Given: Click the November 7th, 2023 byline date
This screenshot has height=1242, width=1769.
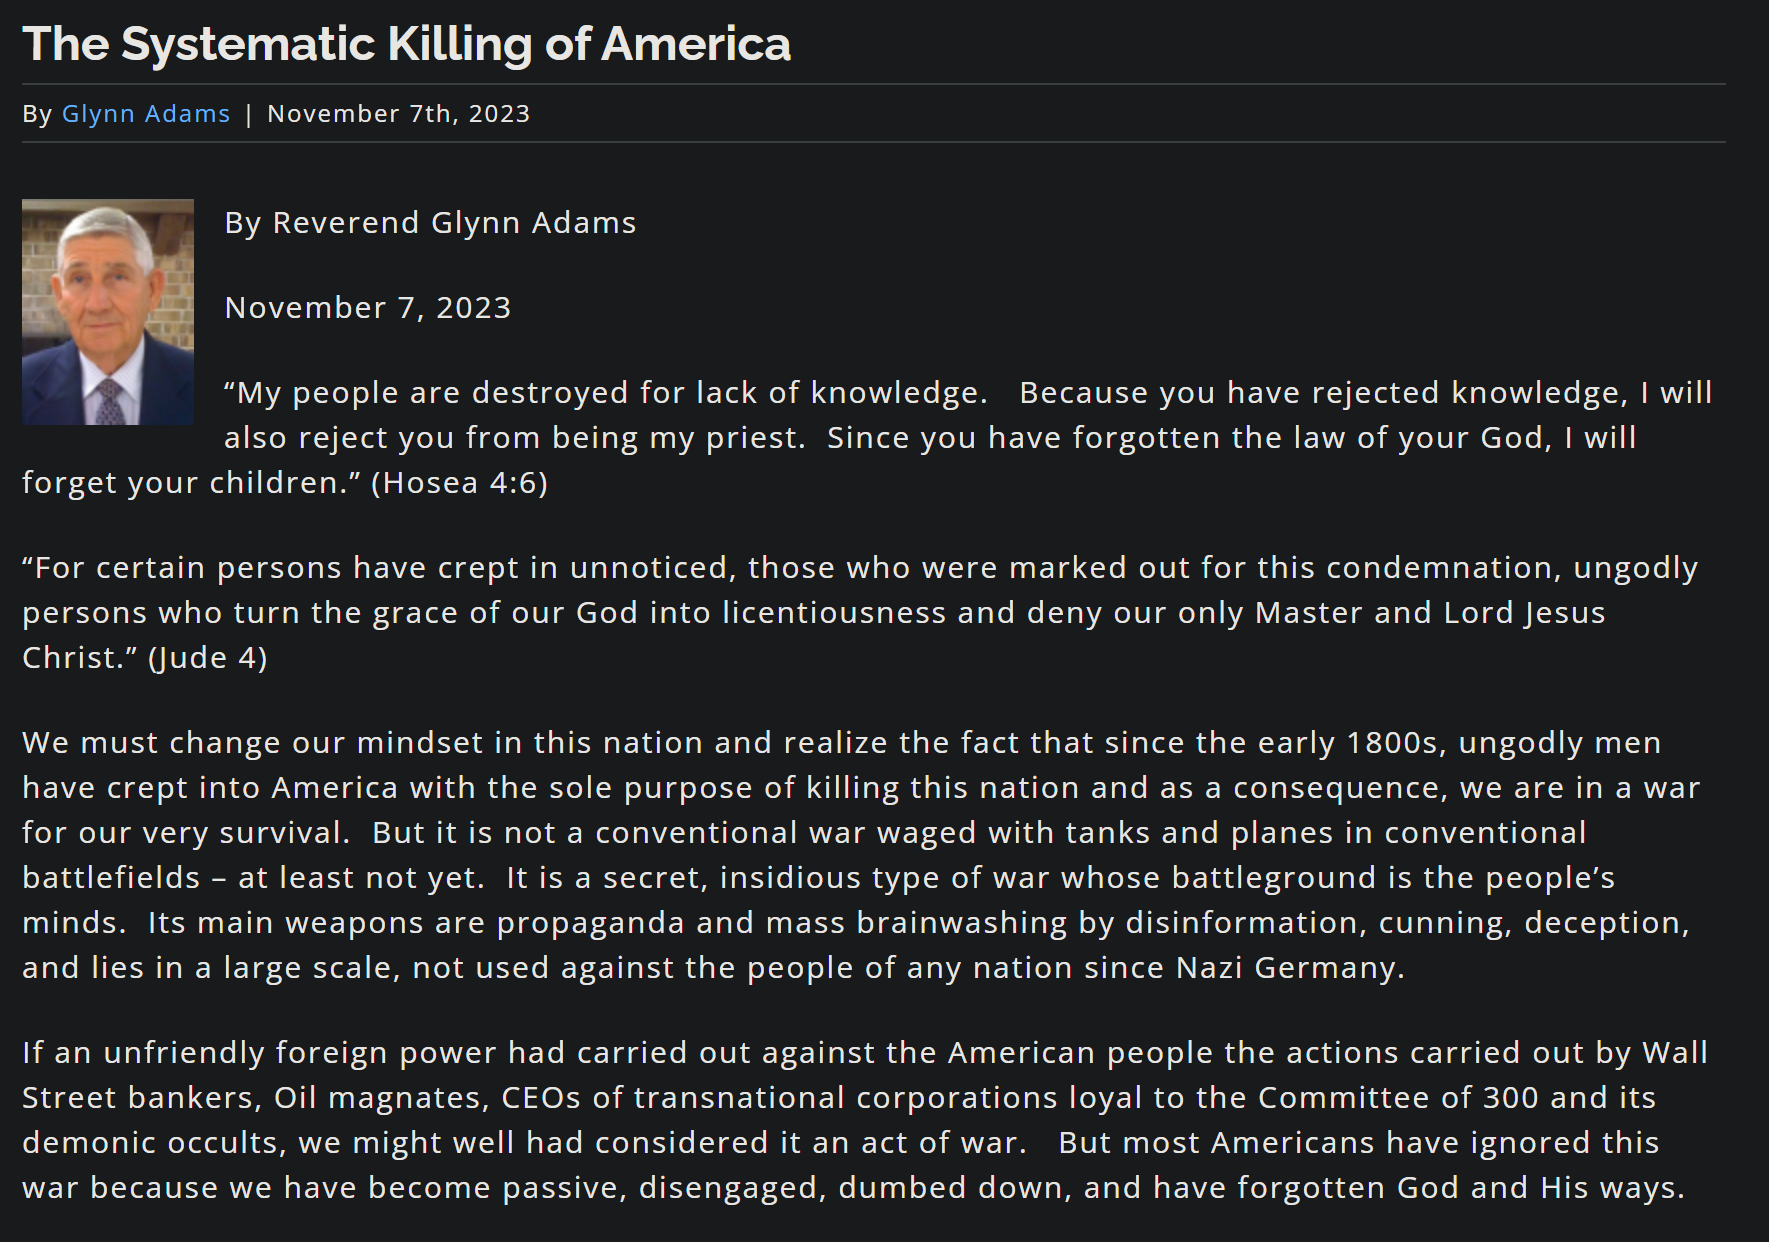Looking at the screenshot, I should pos(399,114).
